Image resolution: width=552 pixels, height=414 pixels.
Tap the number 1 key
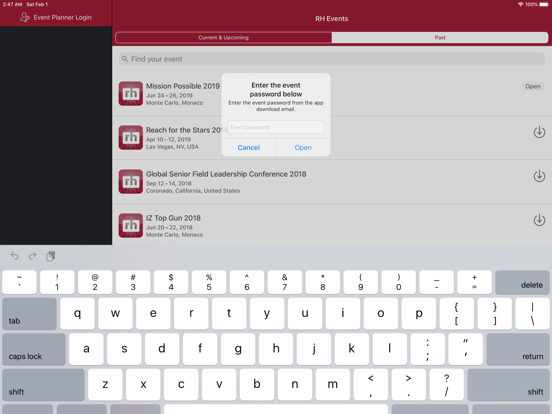coord(57,282)
